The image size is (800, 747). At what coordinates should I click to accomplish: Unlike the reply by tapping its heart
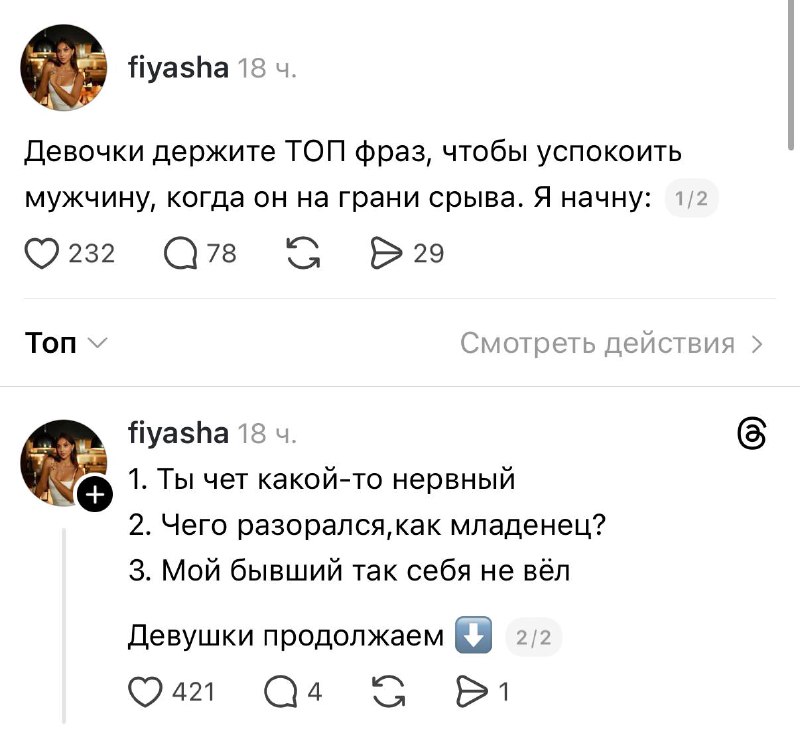[146, 691]
